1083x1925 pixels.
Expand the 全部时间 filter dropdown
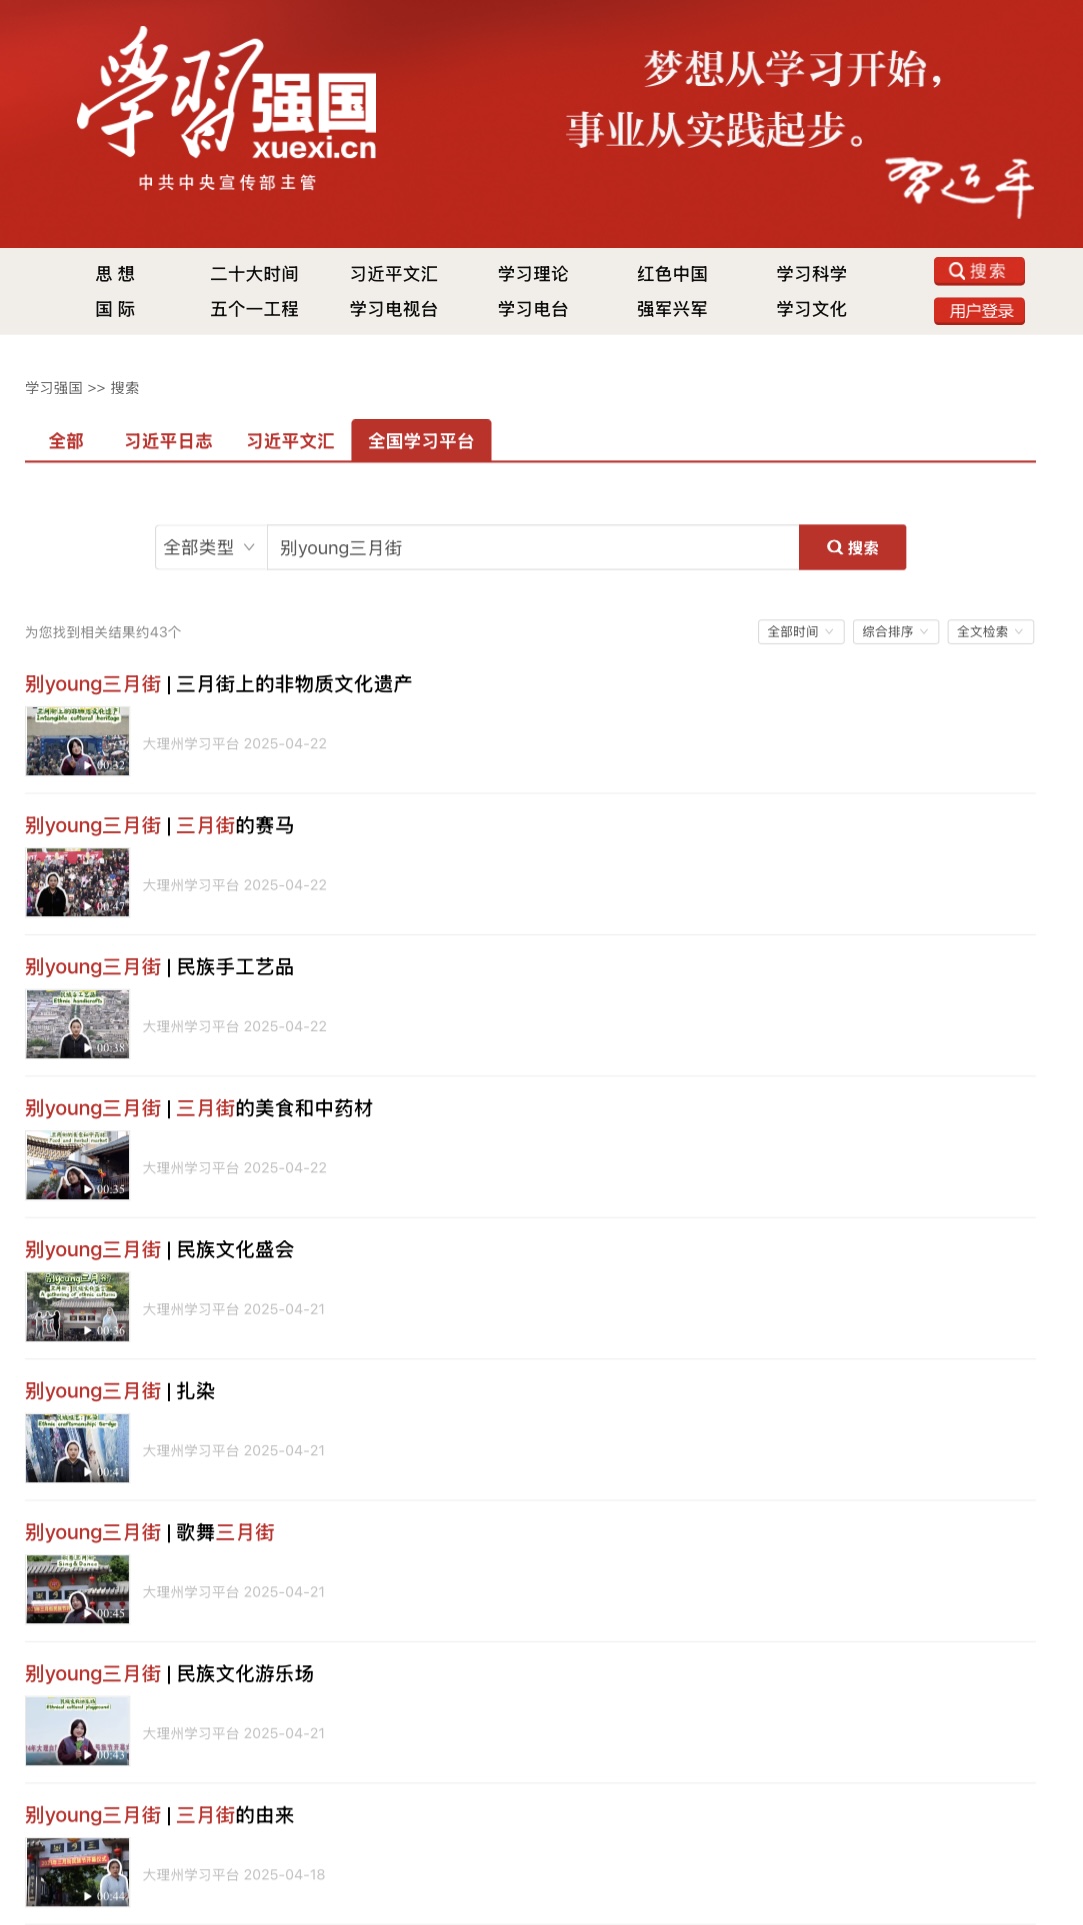click(801, 632)
